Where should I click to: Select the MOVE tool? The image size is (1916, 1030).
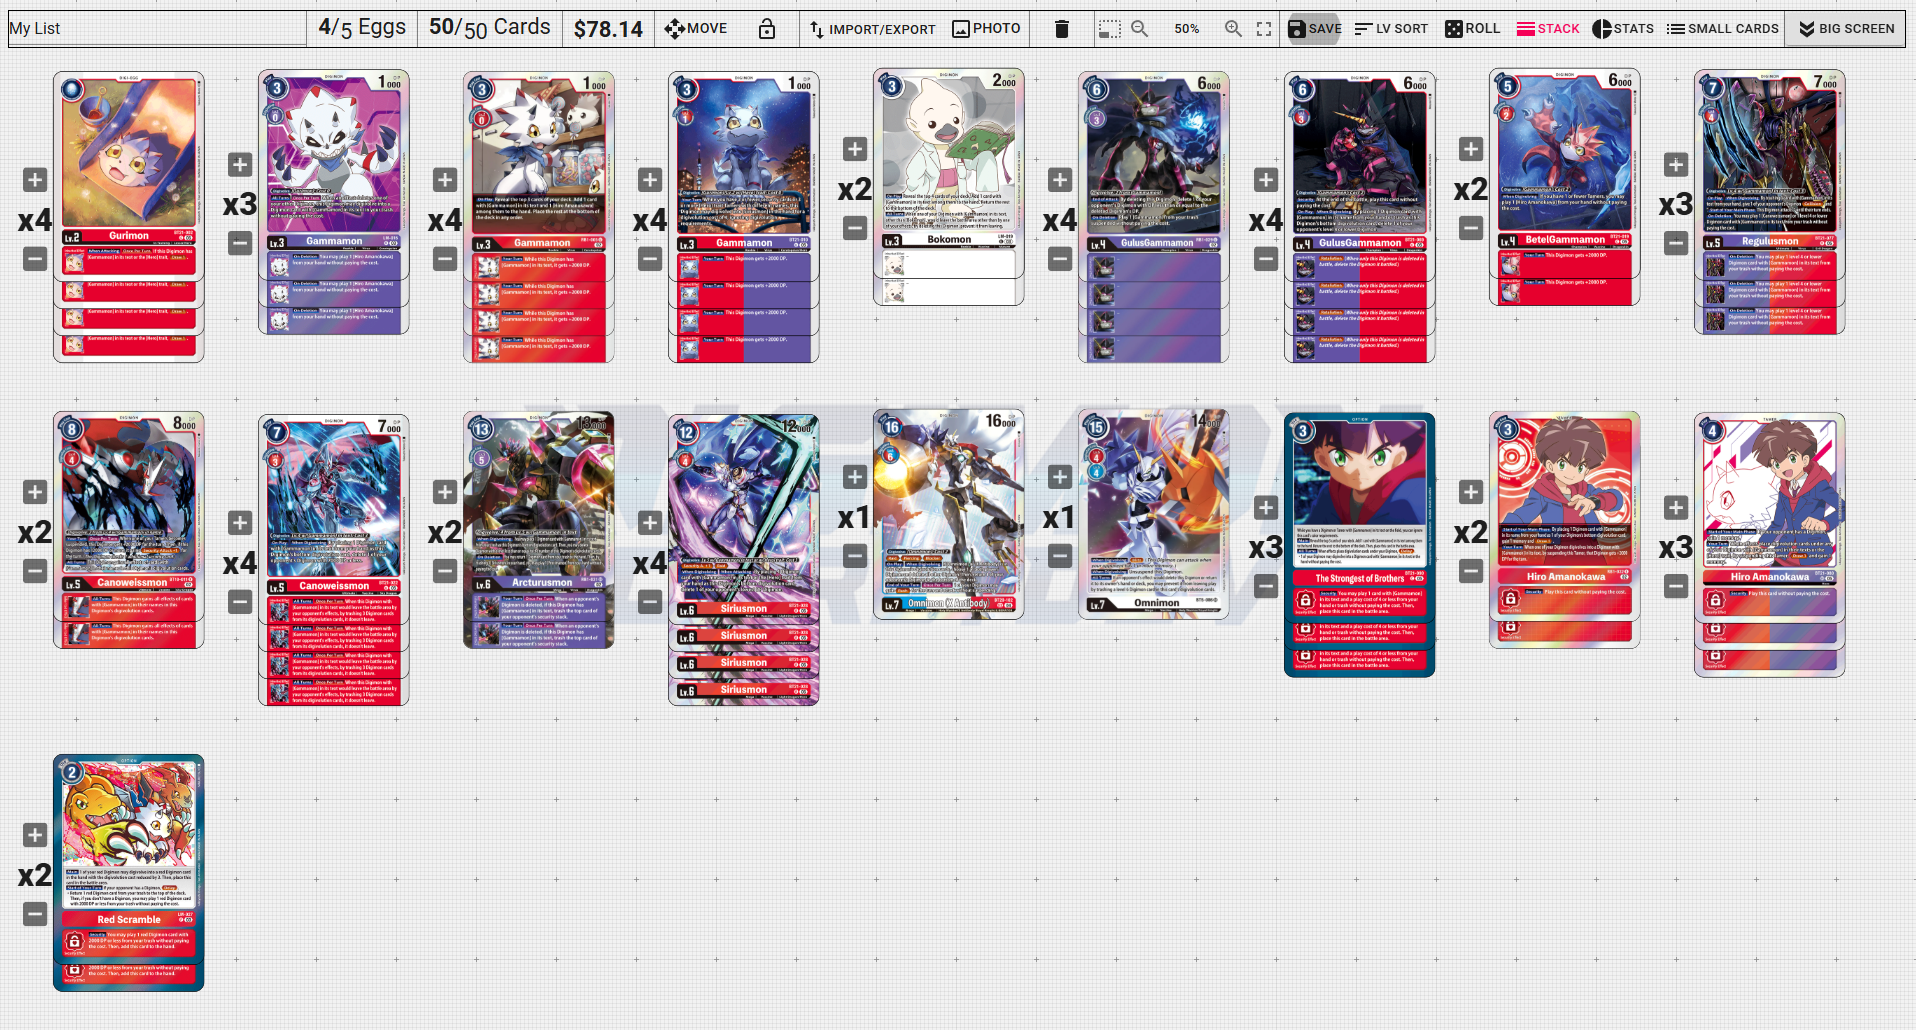tap(696, 29)
